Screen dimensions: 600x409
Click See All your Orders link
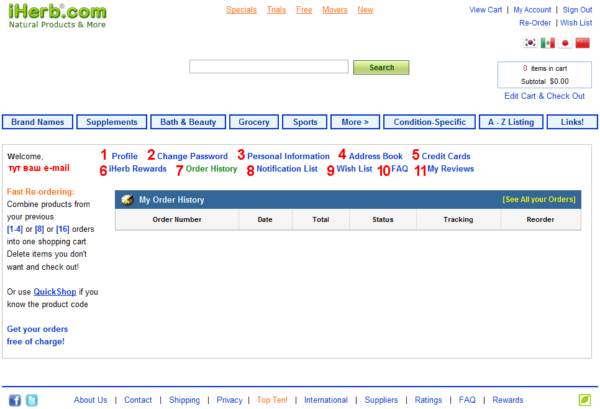[x=539, y=199]
